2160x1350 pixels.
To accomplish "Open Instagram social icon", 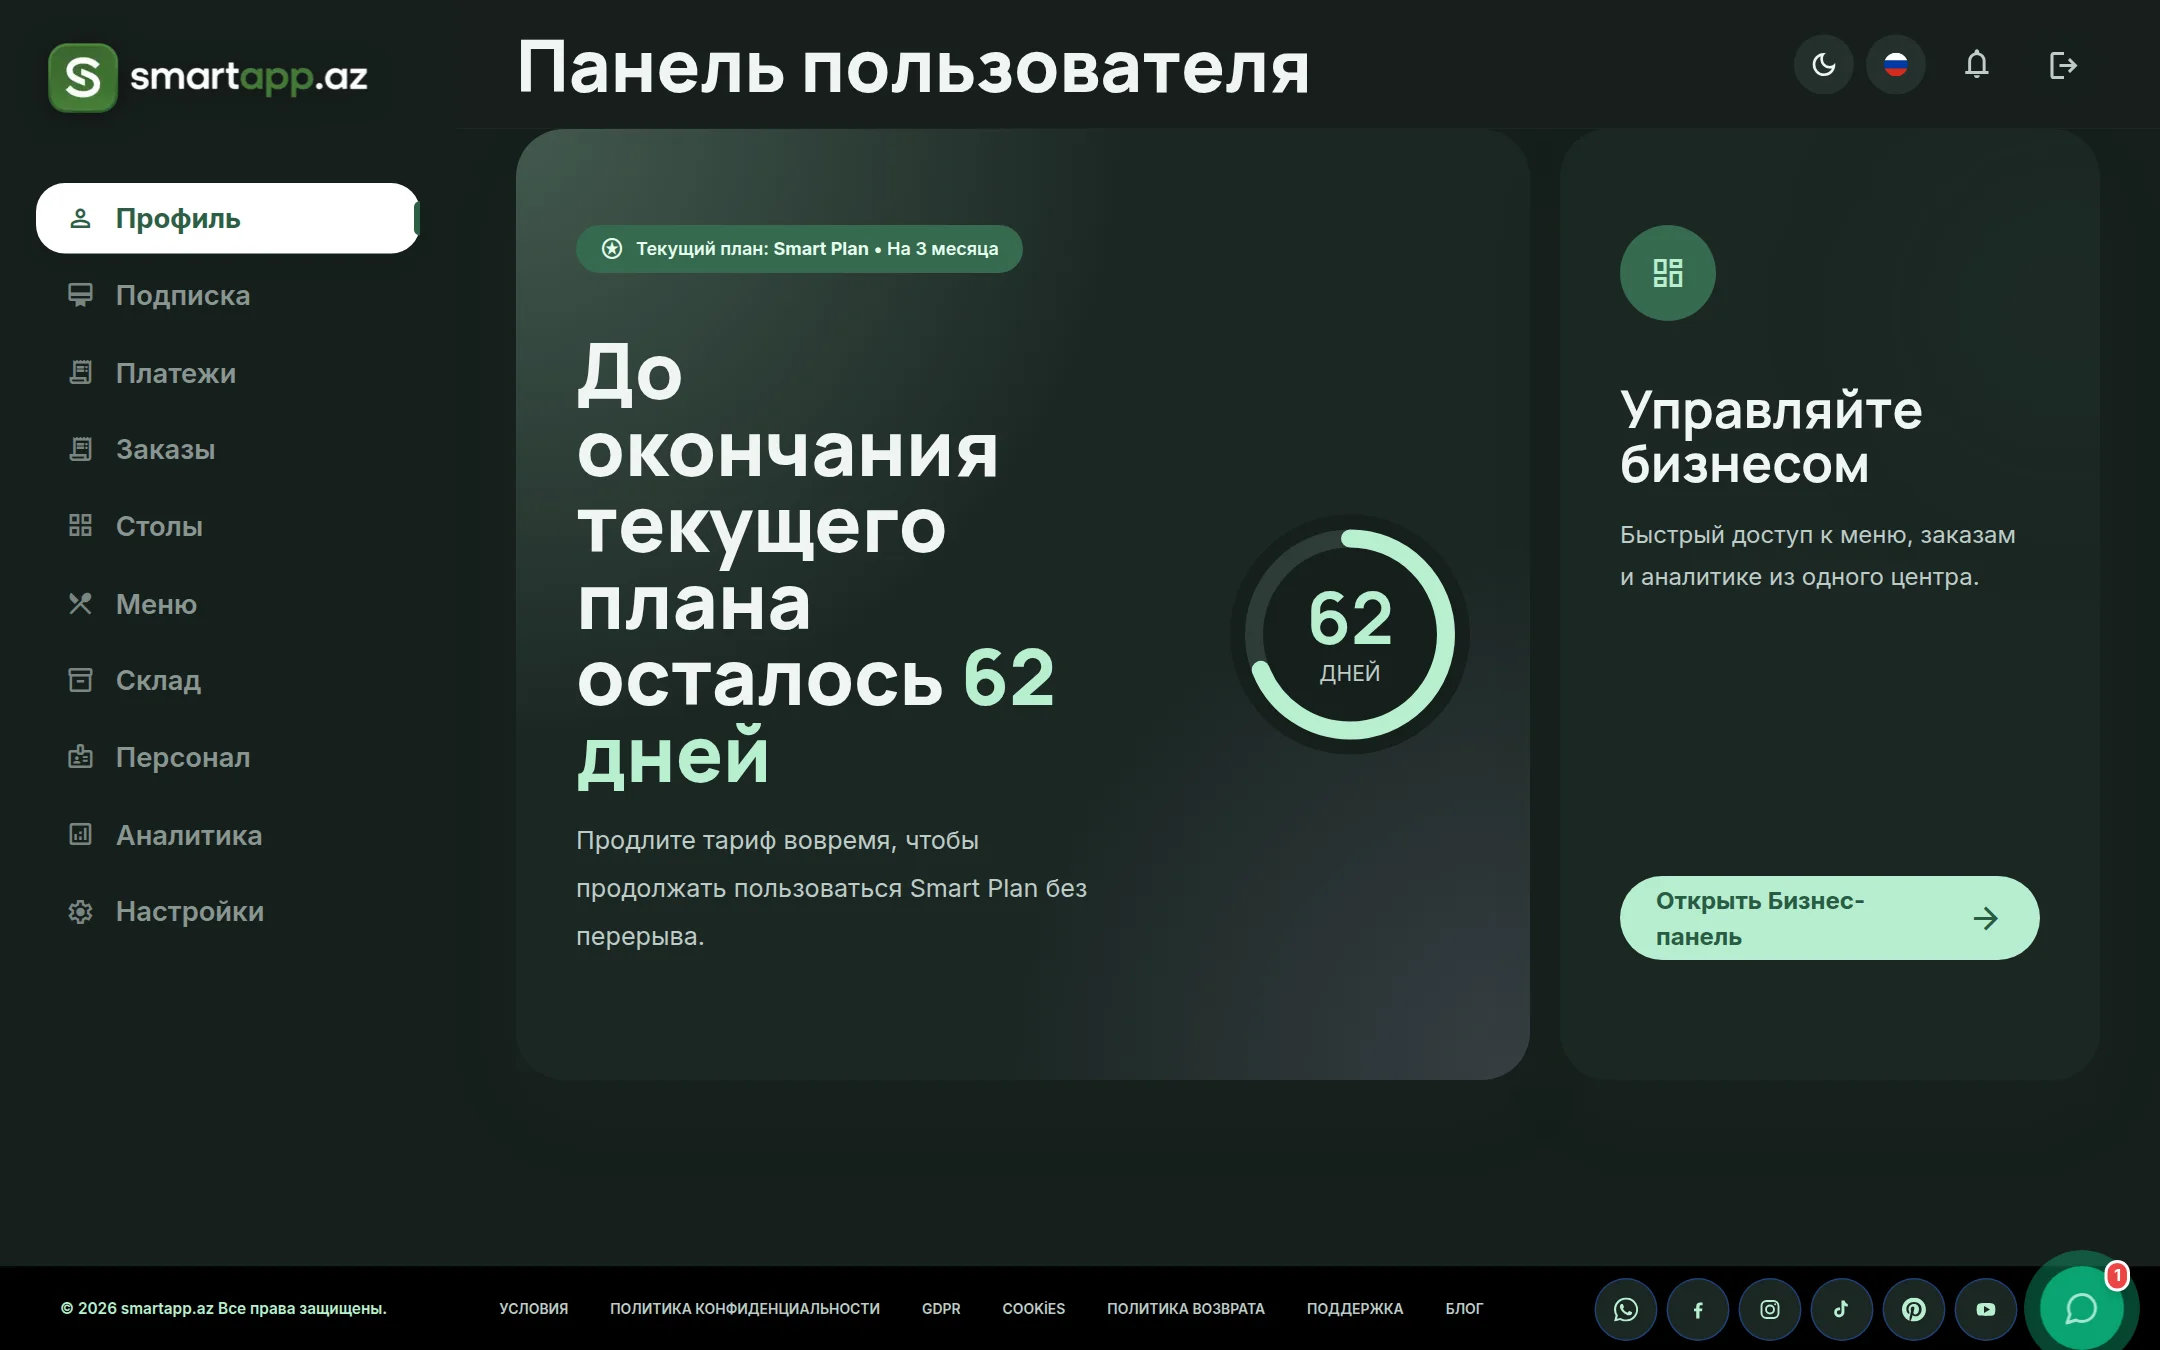I will tap(1770, 1309).
